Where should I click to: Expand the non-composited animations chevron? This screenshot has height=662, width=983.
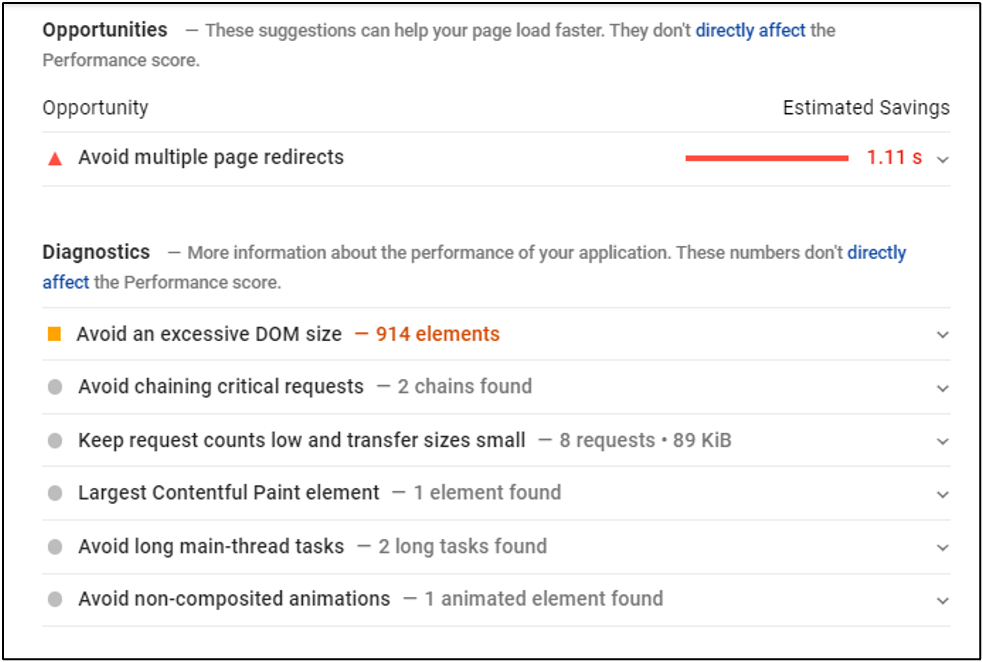pyautogui.click(x=942, y=601)
